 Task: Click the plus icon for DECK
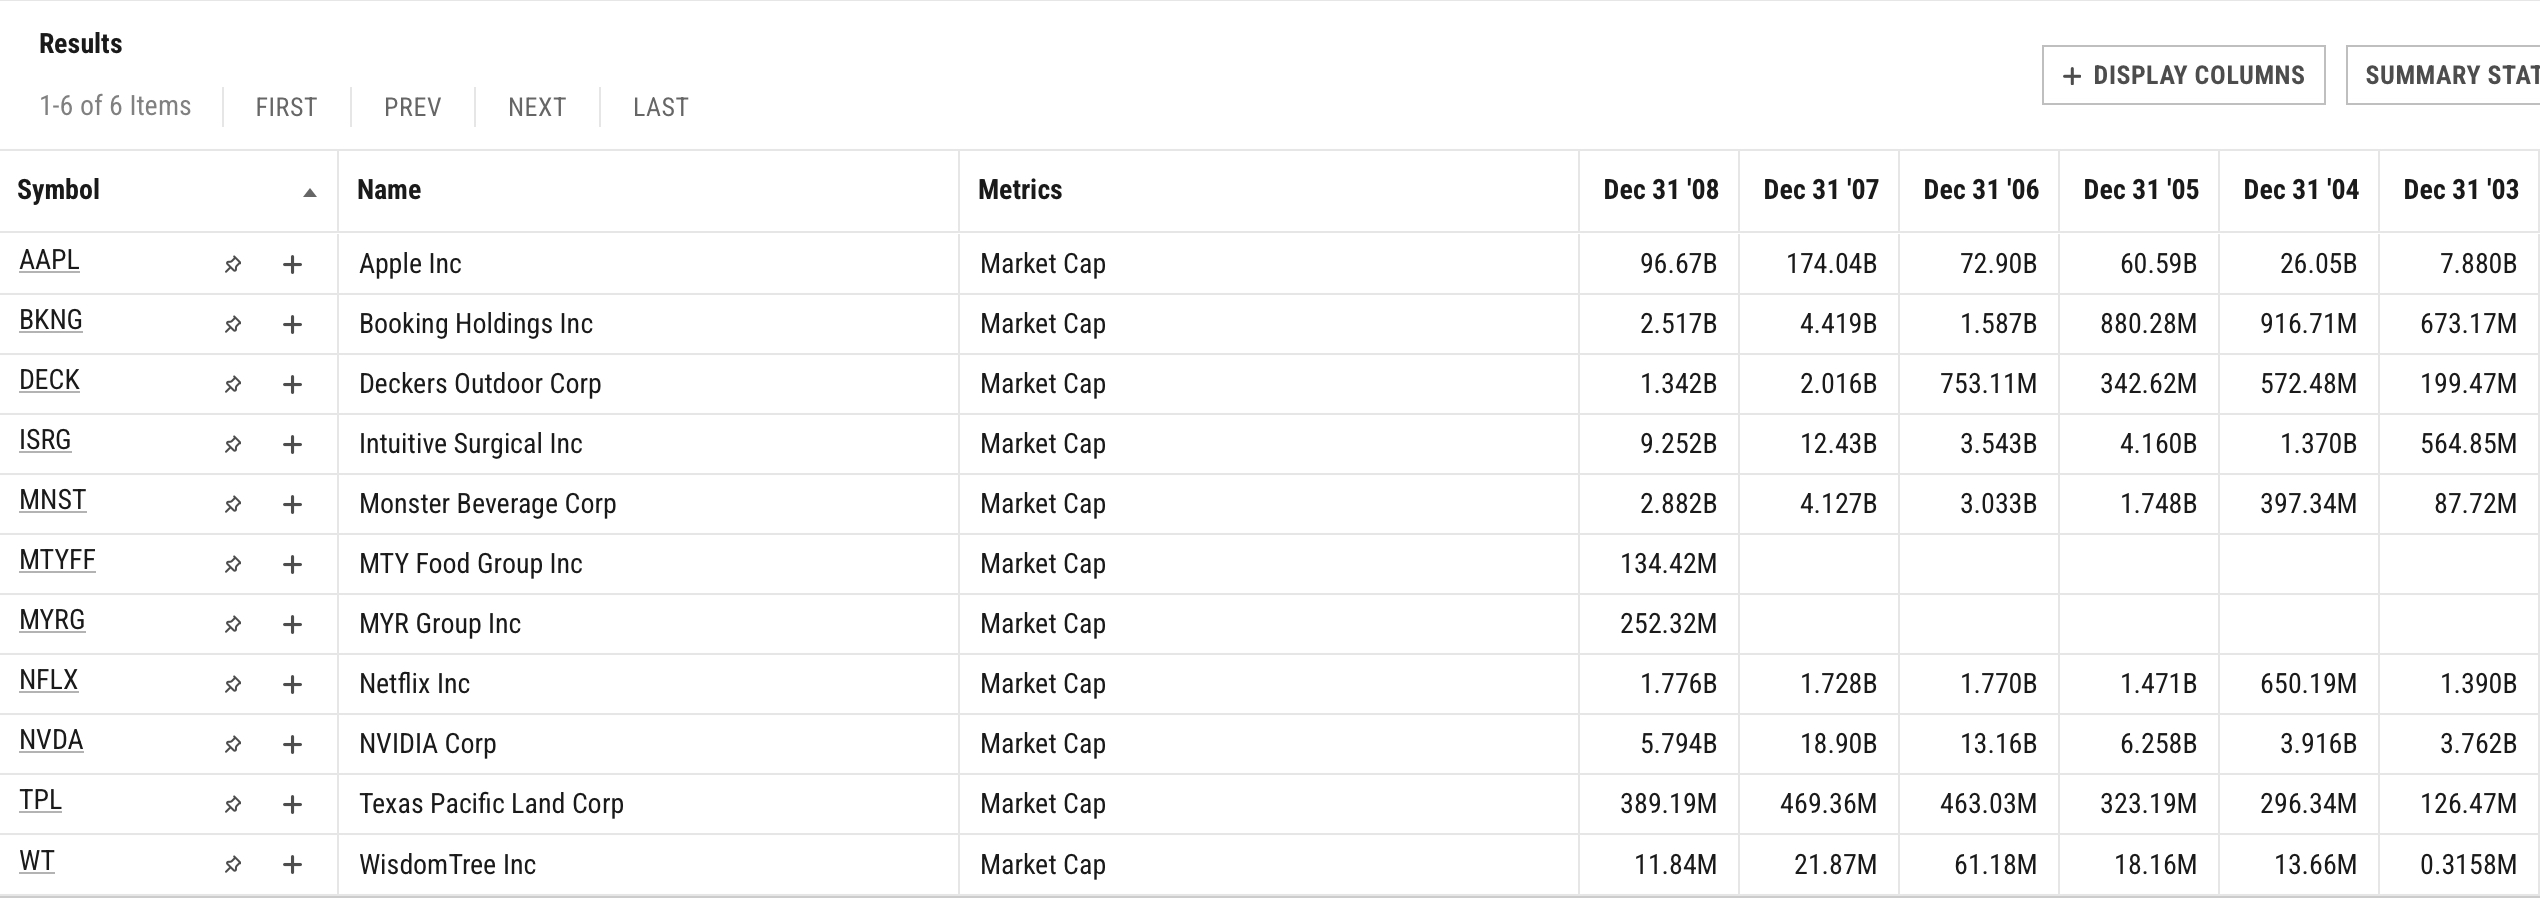pyautogui.click(x=292, y=384)
